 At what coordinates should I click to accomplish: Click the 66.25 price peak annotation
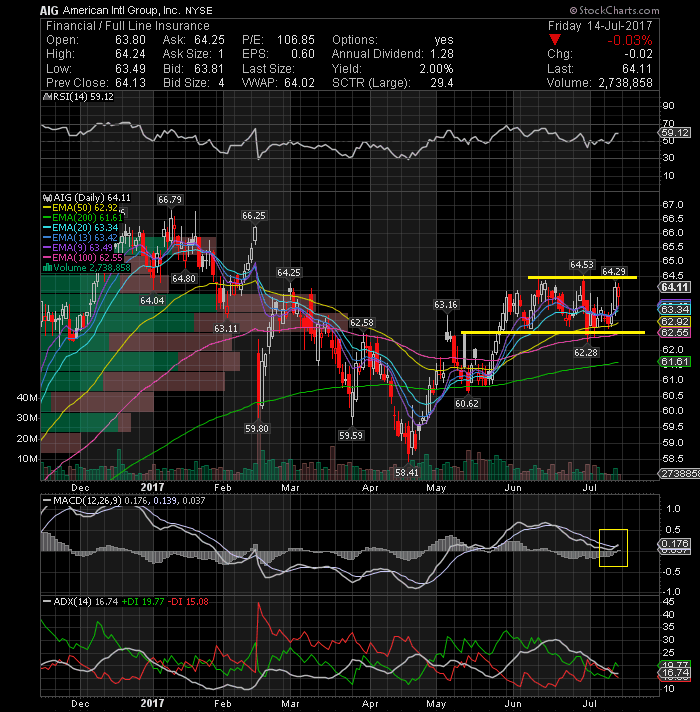tap(253, 215)
